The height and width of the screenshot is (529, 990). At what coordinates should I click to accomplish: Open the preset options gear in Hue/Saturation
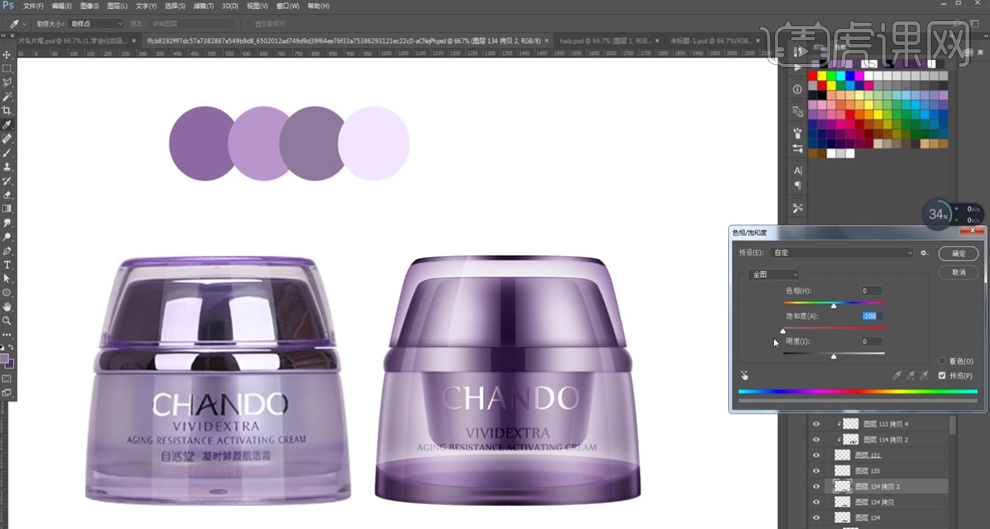(x=924, y=253)
